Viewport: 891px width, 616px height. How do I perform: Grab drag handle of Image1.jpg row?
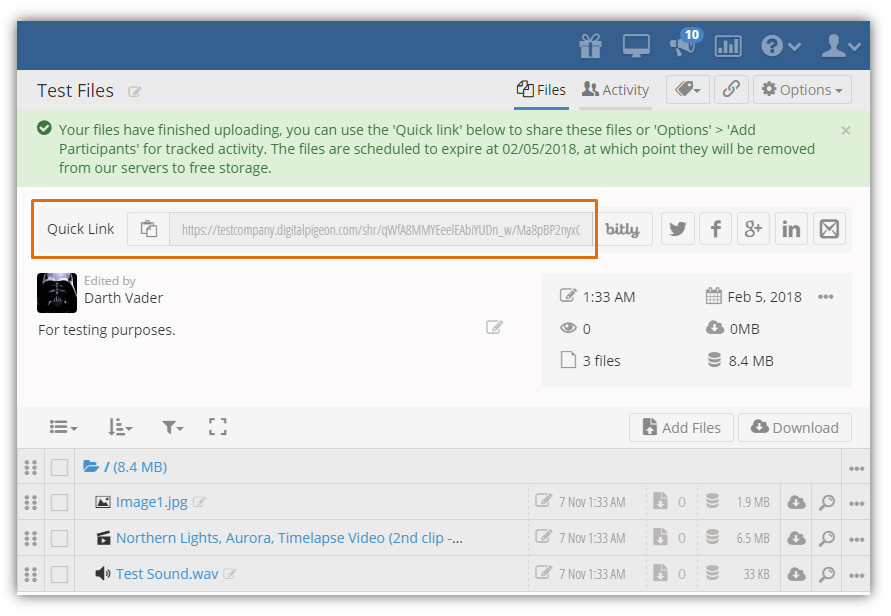pos(31,502)
